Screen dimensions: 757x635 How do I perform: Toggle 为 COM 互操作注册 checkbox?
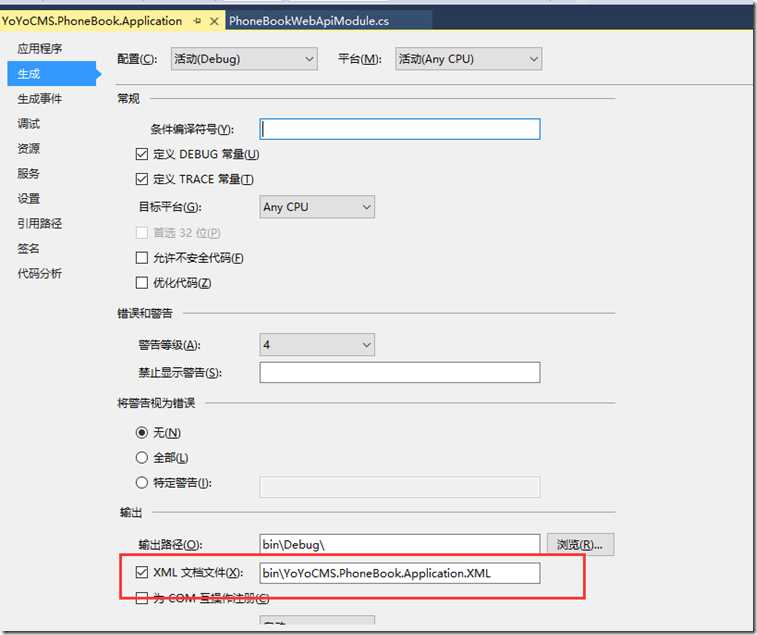click(141, 599)
